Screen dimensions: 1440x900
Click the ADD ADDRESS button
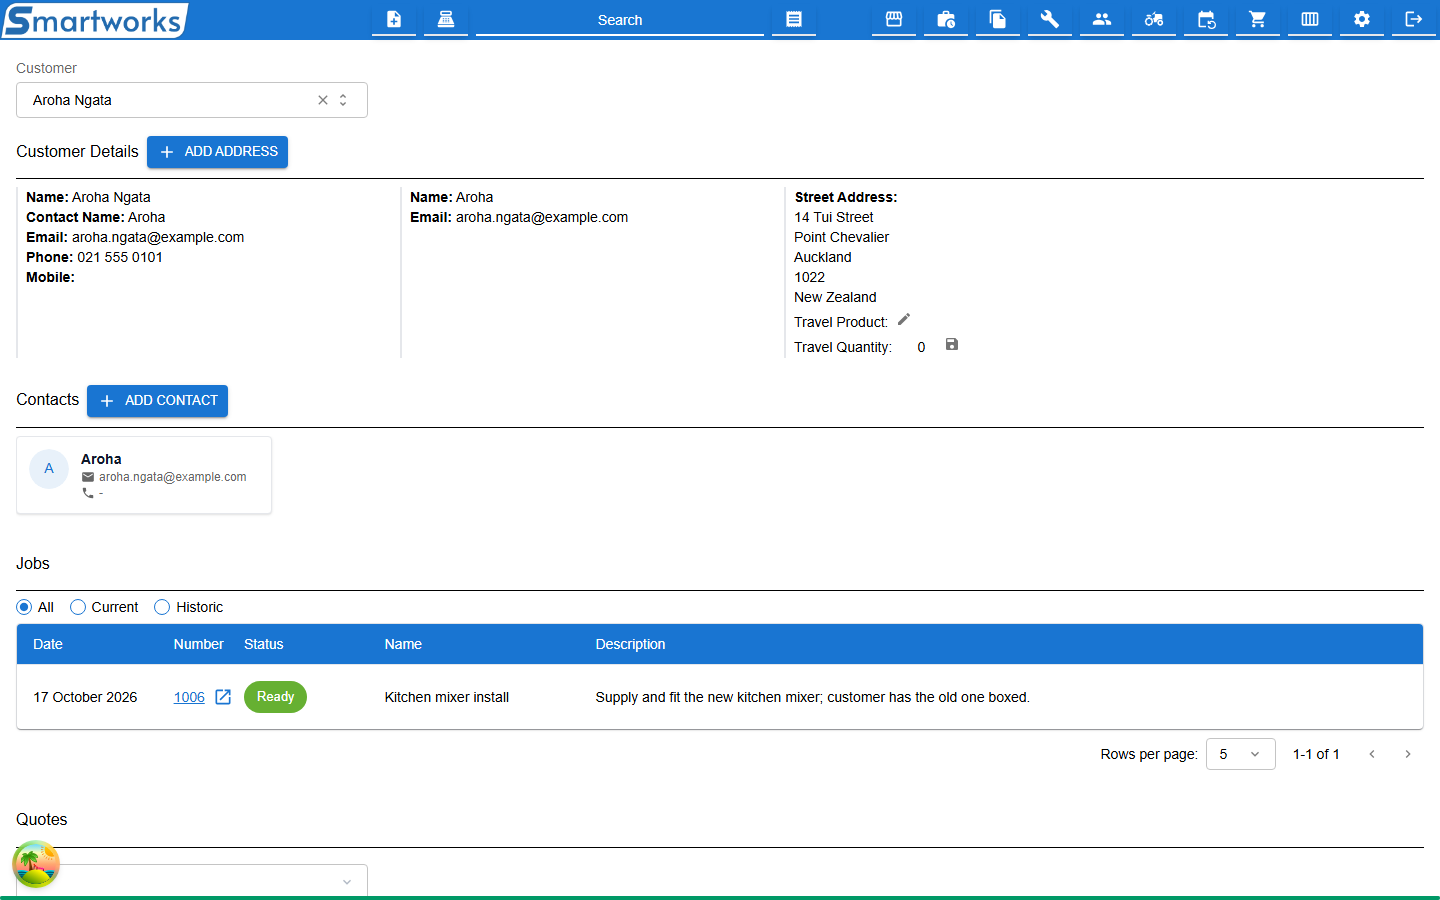click(x=217, y=152)
